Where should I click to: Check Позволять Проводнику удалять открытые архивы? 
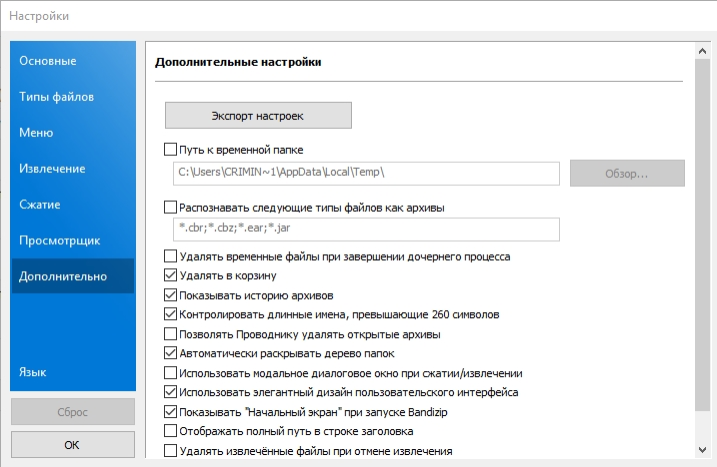coord(170,334)
